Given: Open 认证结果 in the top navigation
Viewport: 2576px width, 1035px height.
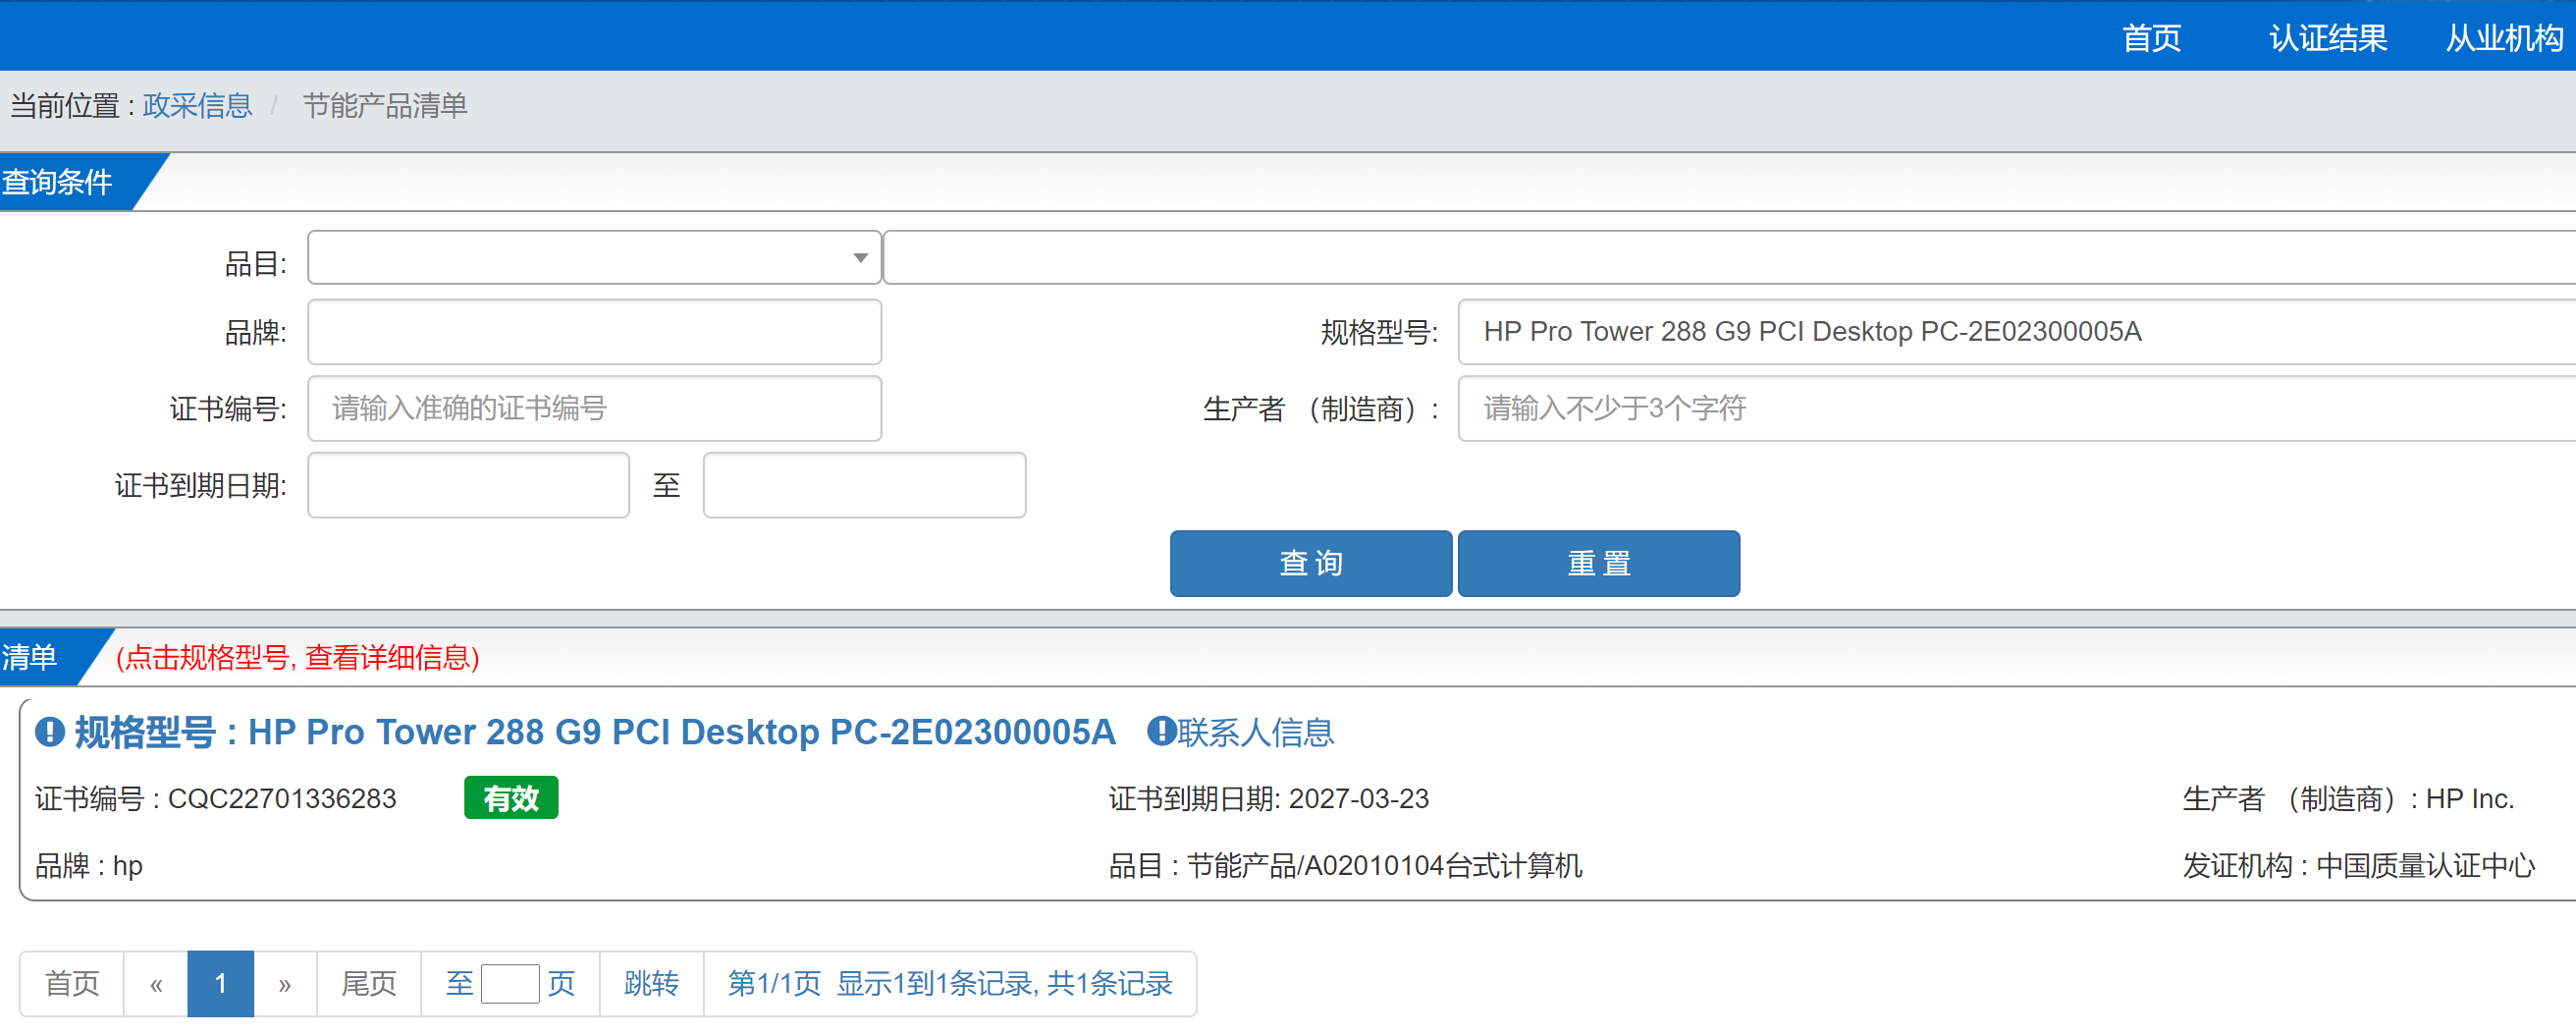Looking at the screenshot, I should pos(2328,38).
